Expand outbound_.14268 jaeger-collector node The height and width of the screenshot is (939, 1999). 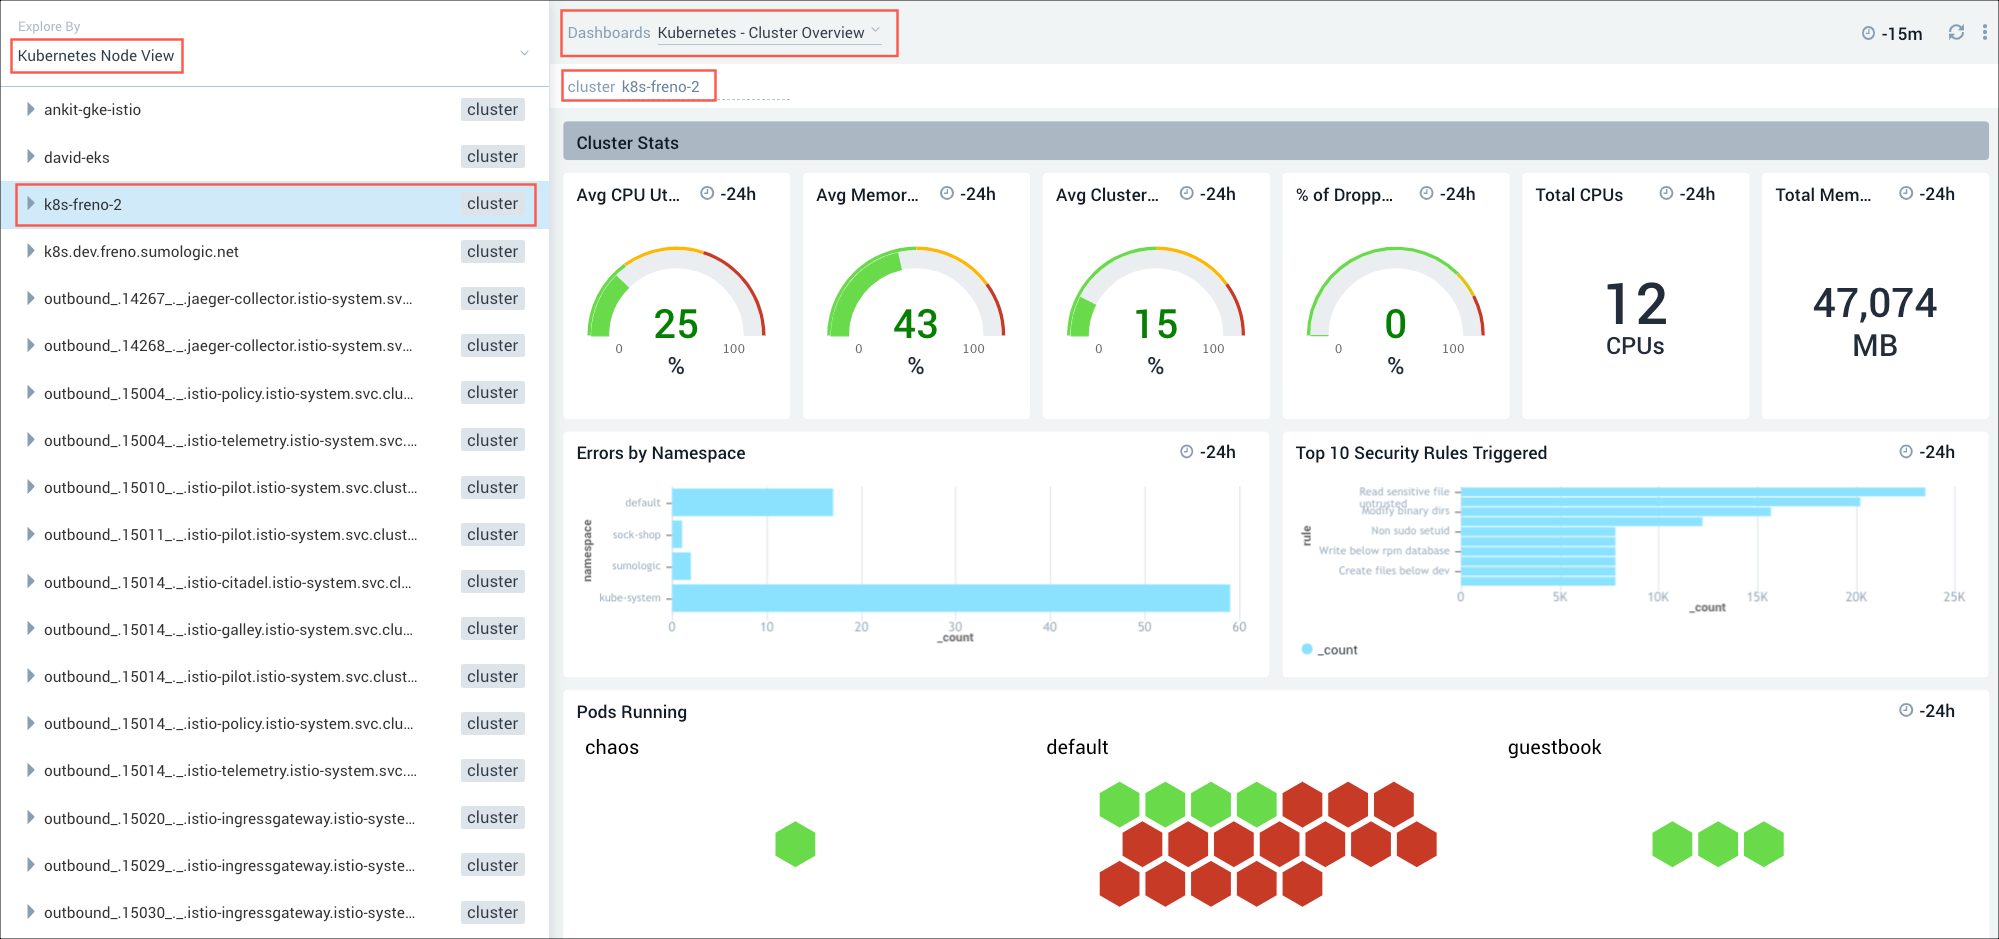click(x=30, y=345)
